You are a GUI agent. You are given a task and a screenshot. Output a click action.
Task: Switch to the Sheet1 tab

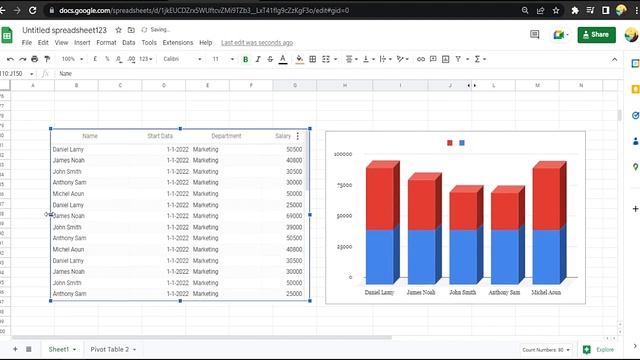pyautogui.click(x=62, y=349)
